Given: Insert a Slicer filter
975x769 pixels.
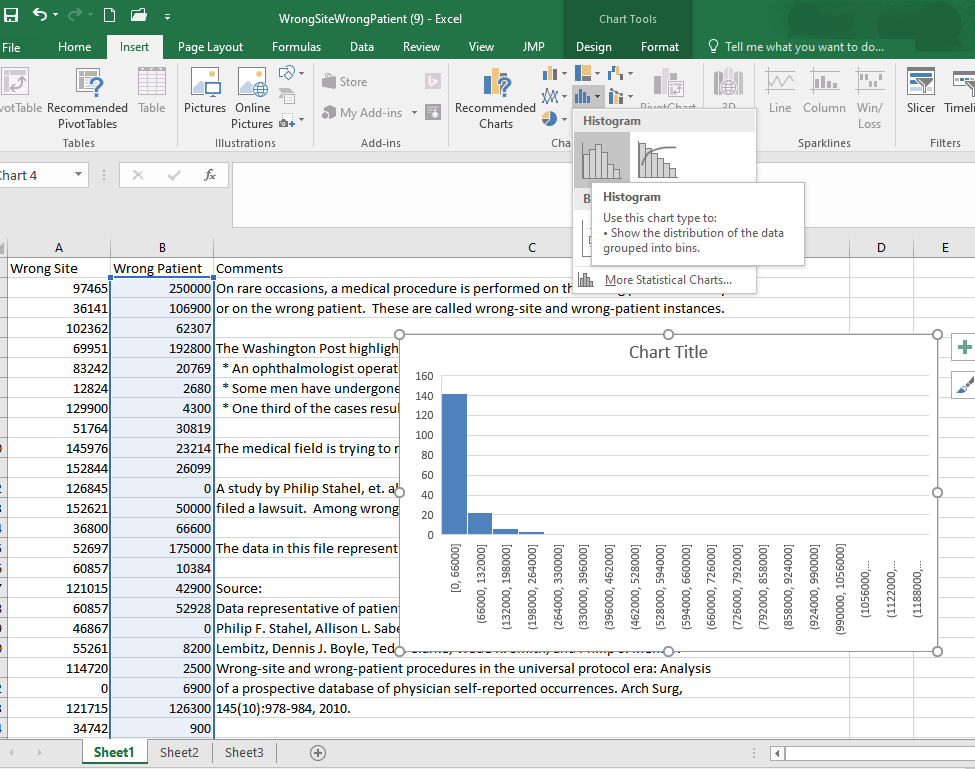Looking at the screenshot, I should tap(920, 92).
